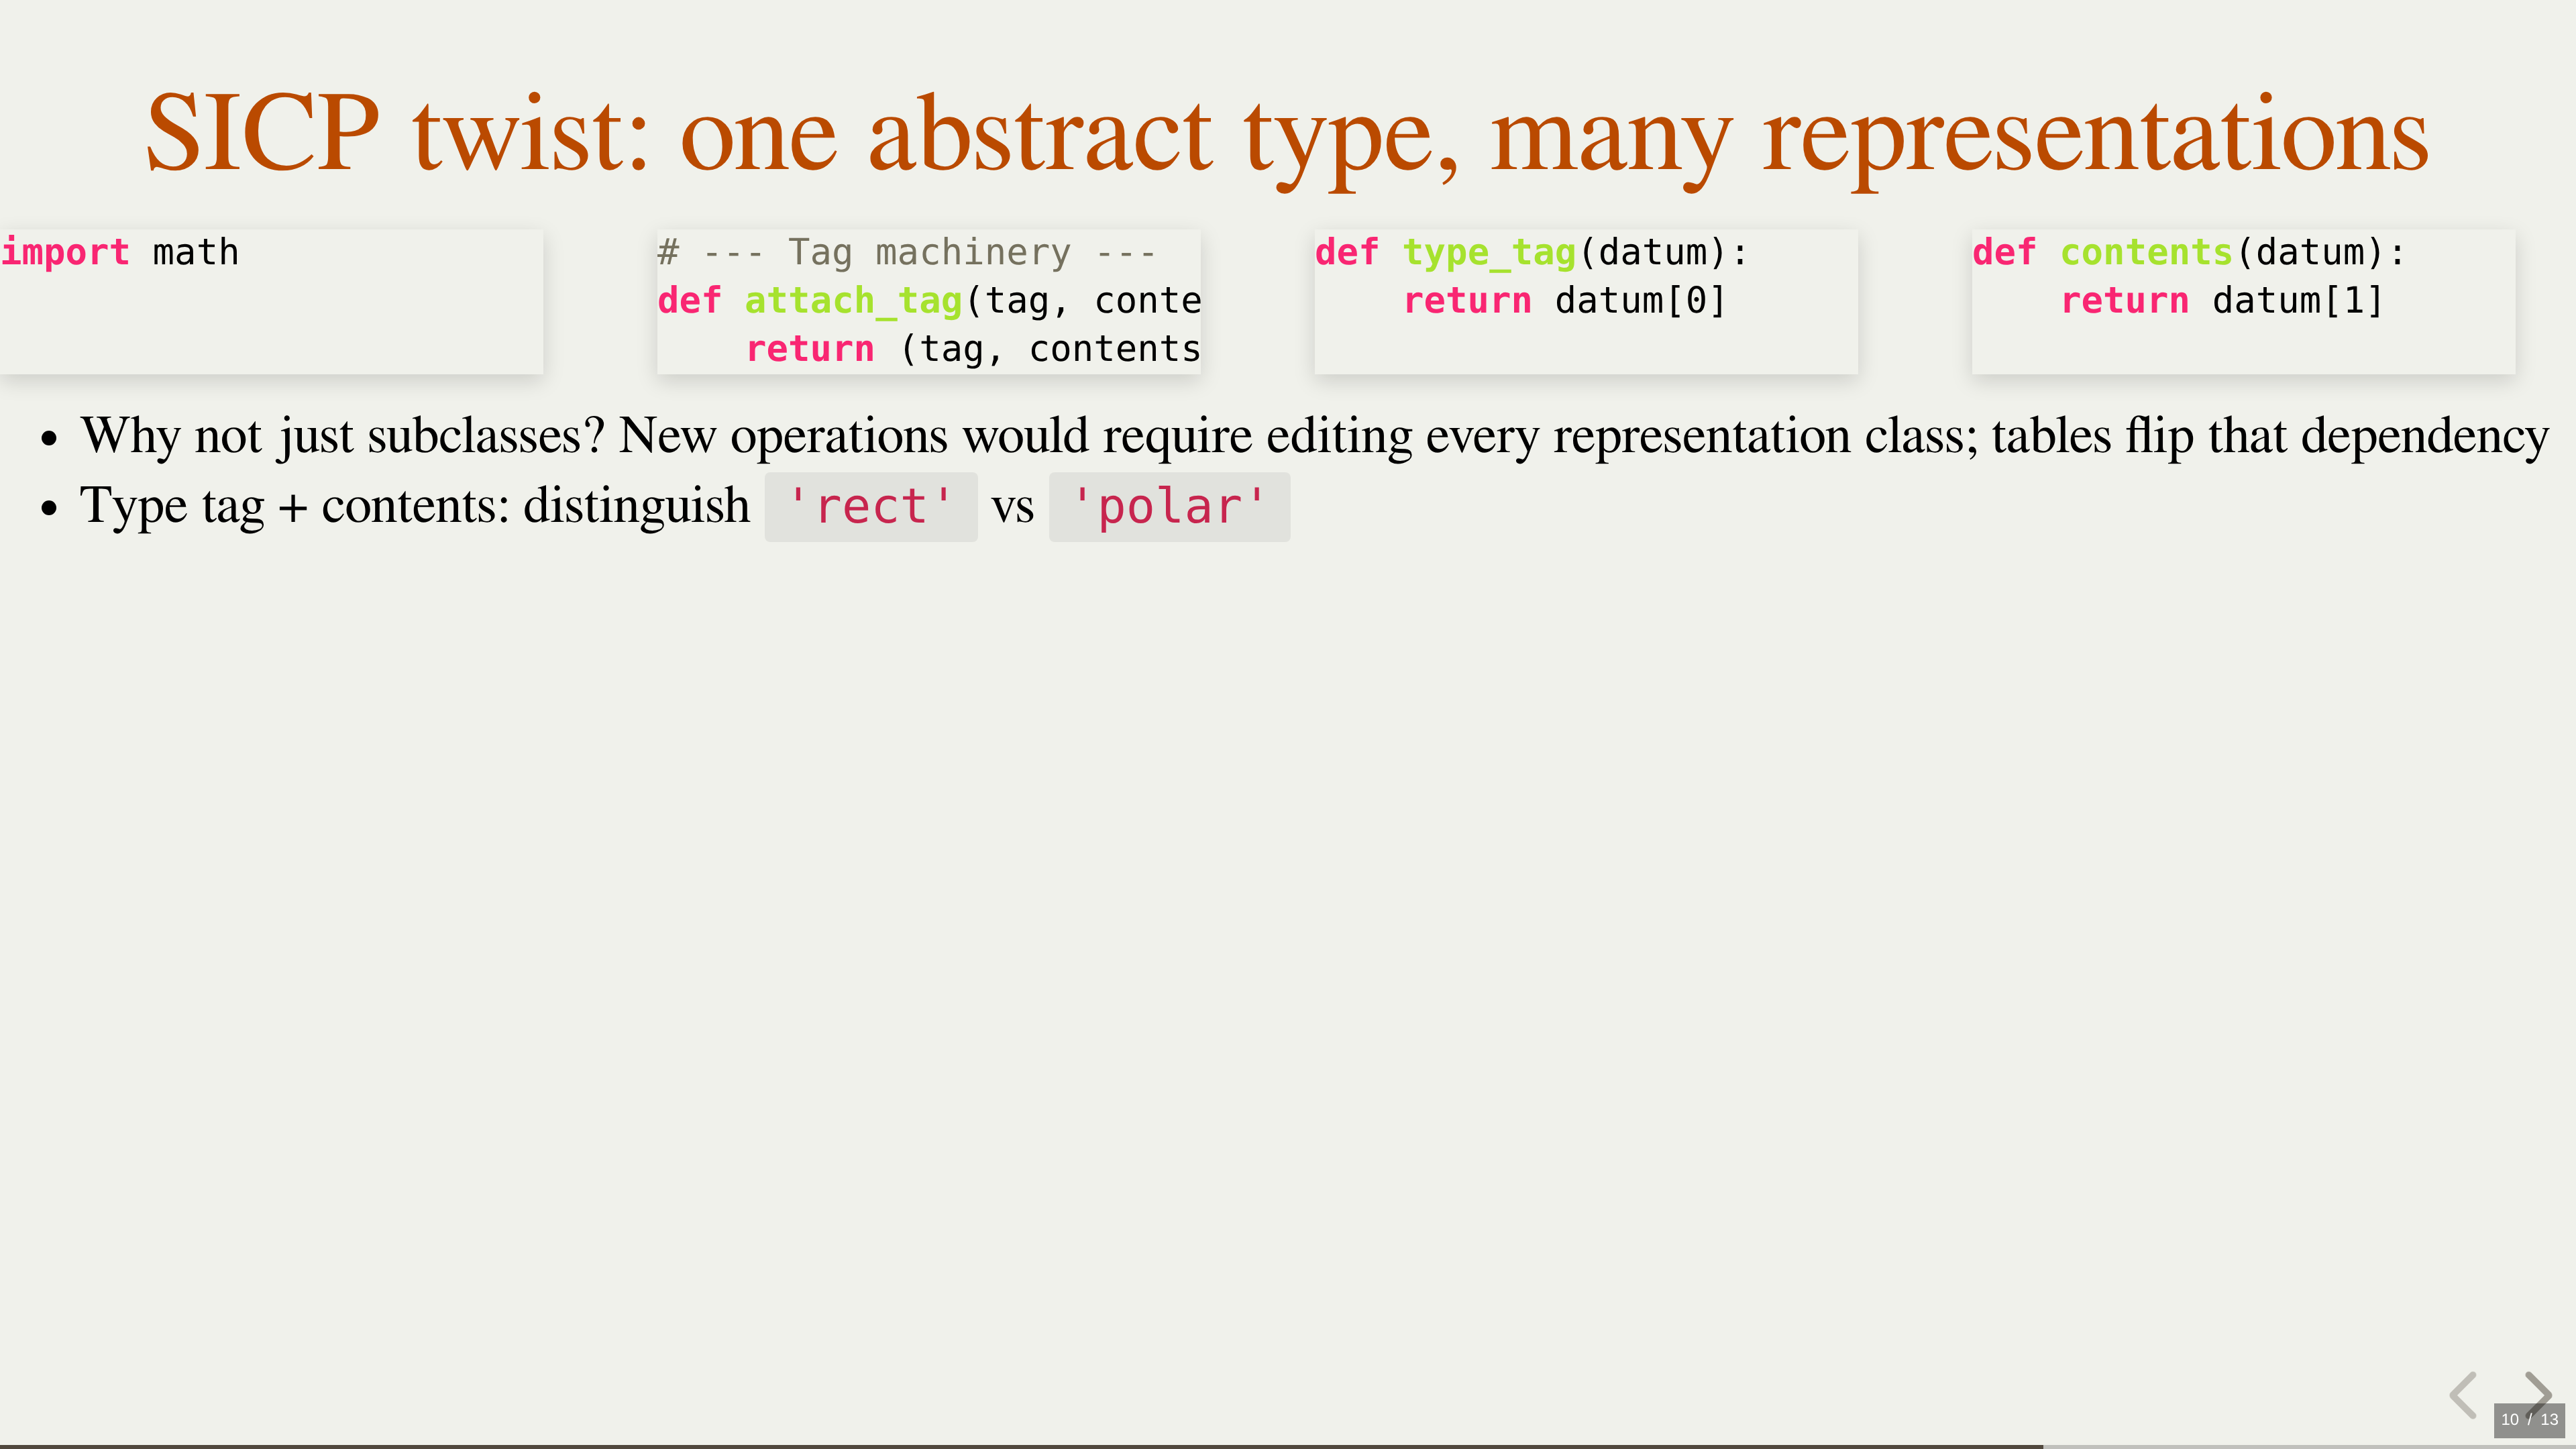2576x1449 pixels.
Task: Click 'return datum[1]' code line
Action: pos(2222,300)
